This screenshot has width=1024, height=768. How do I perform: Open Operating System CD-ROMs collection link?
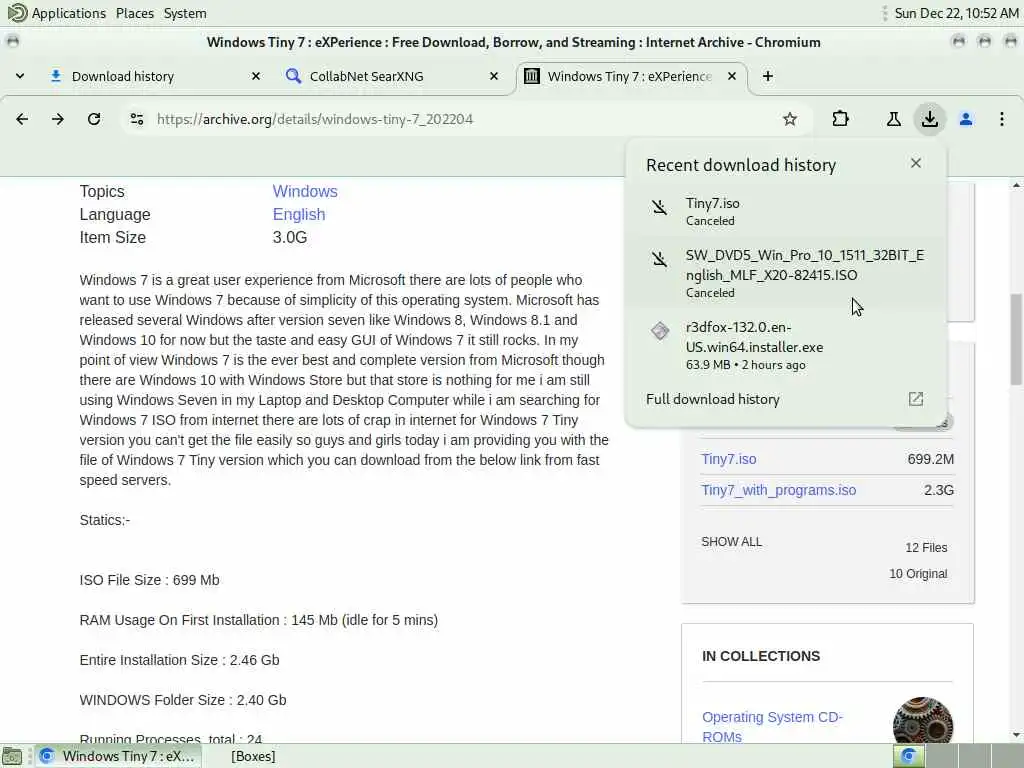[773, 727]
